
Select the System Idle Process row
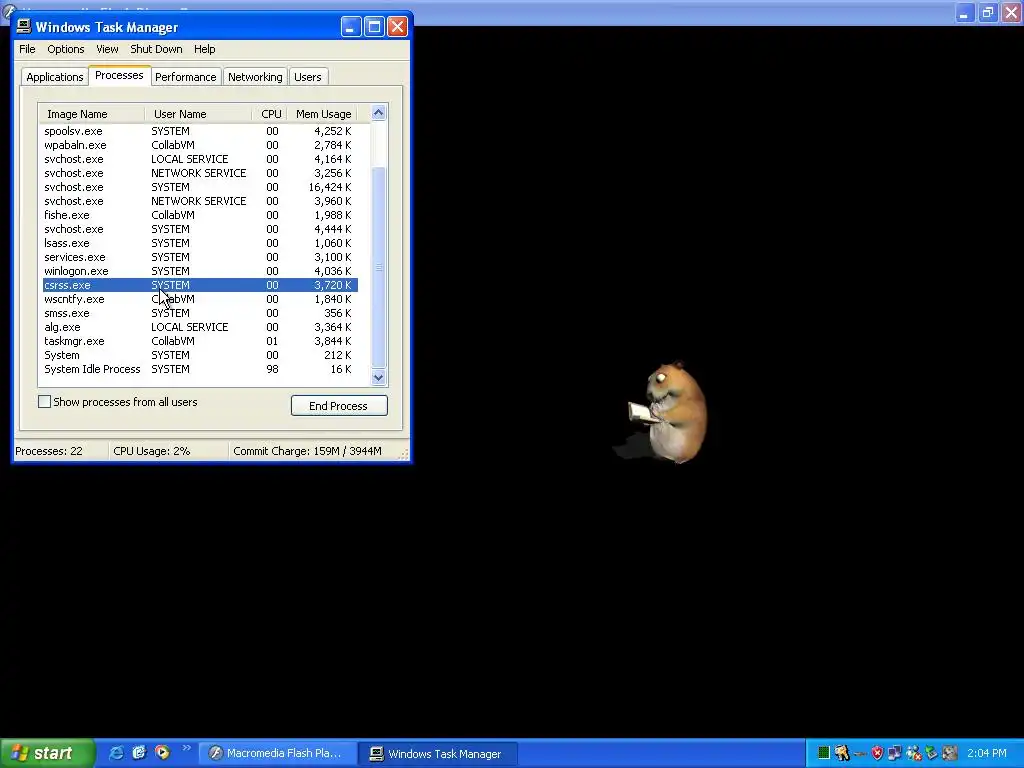(x=200, y=369)
